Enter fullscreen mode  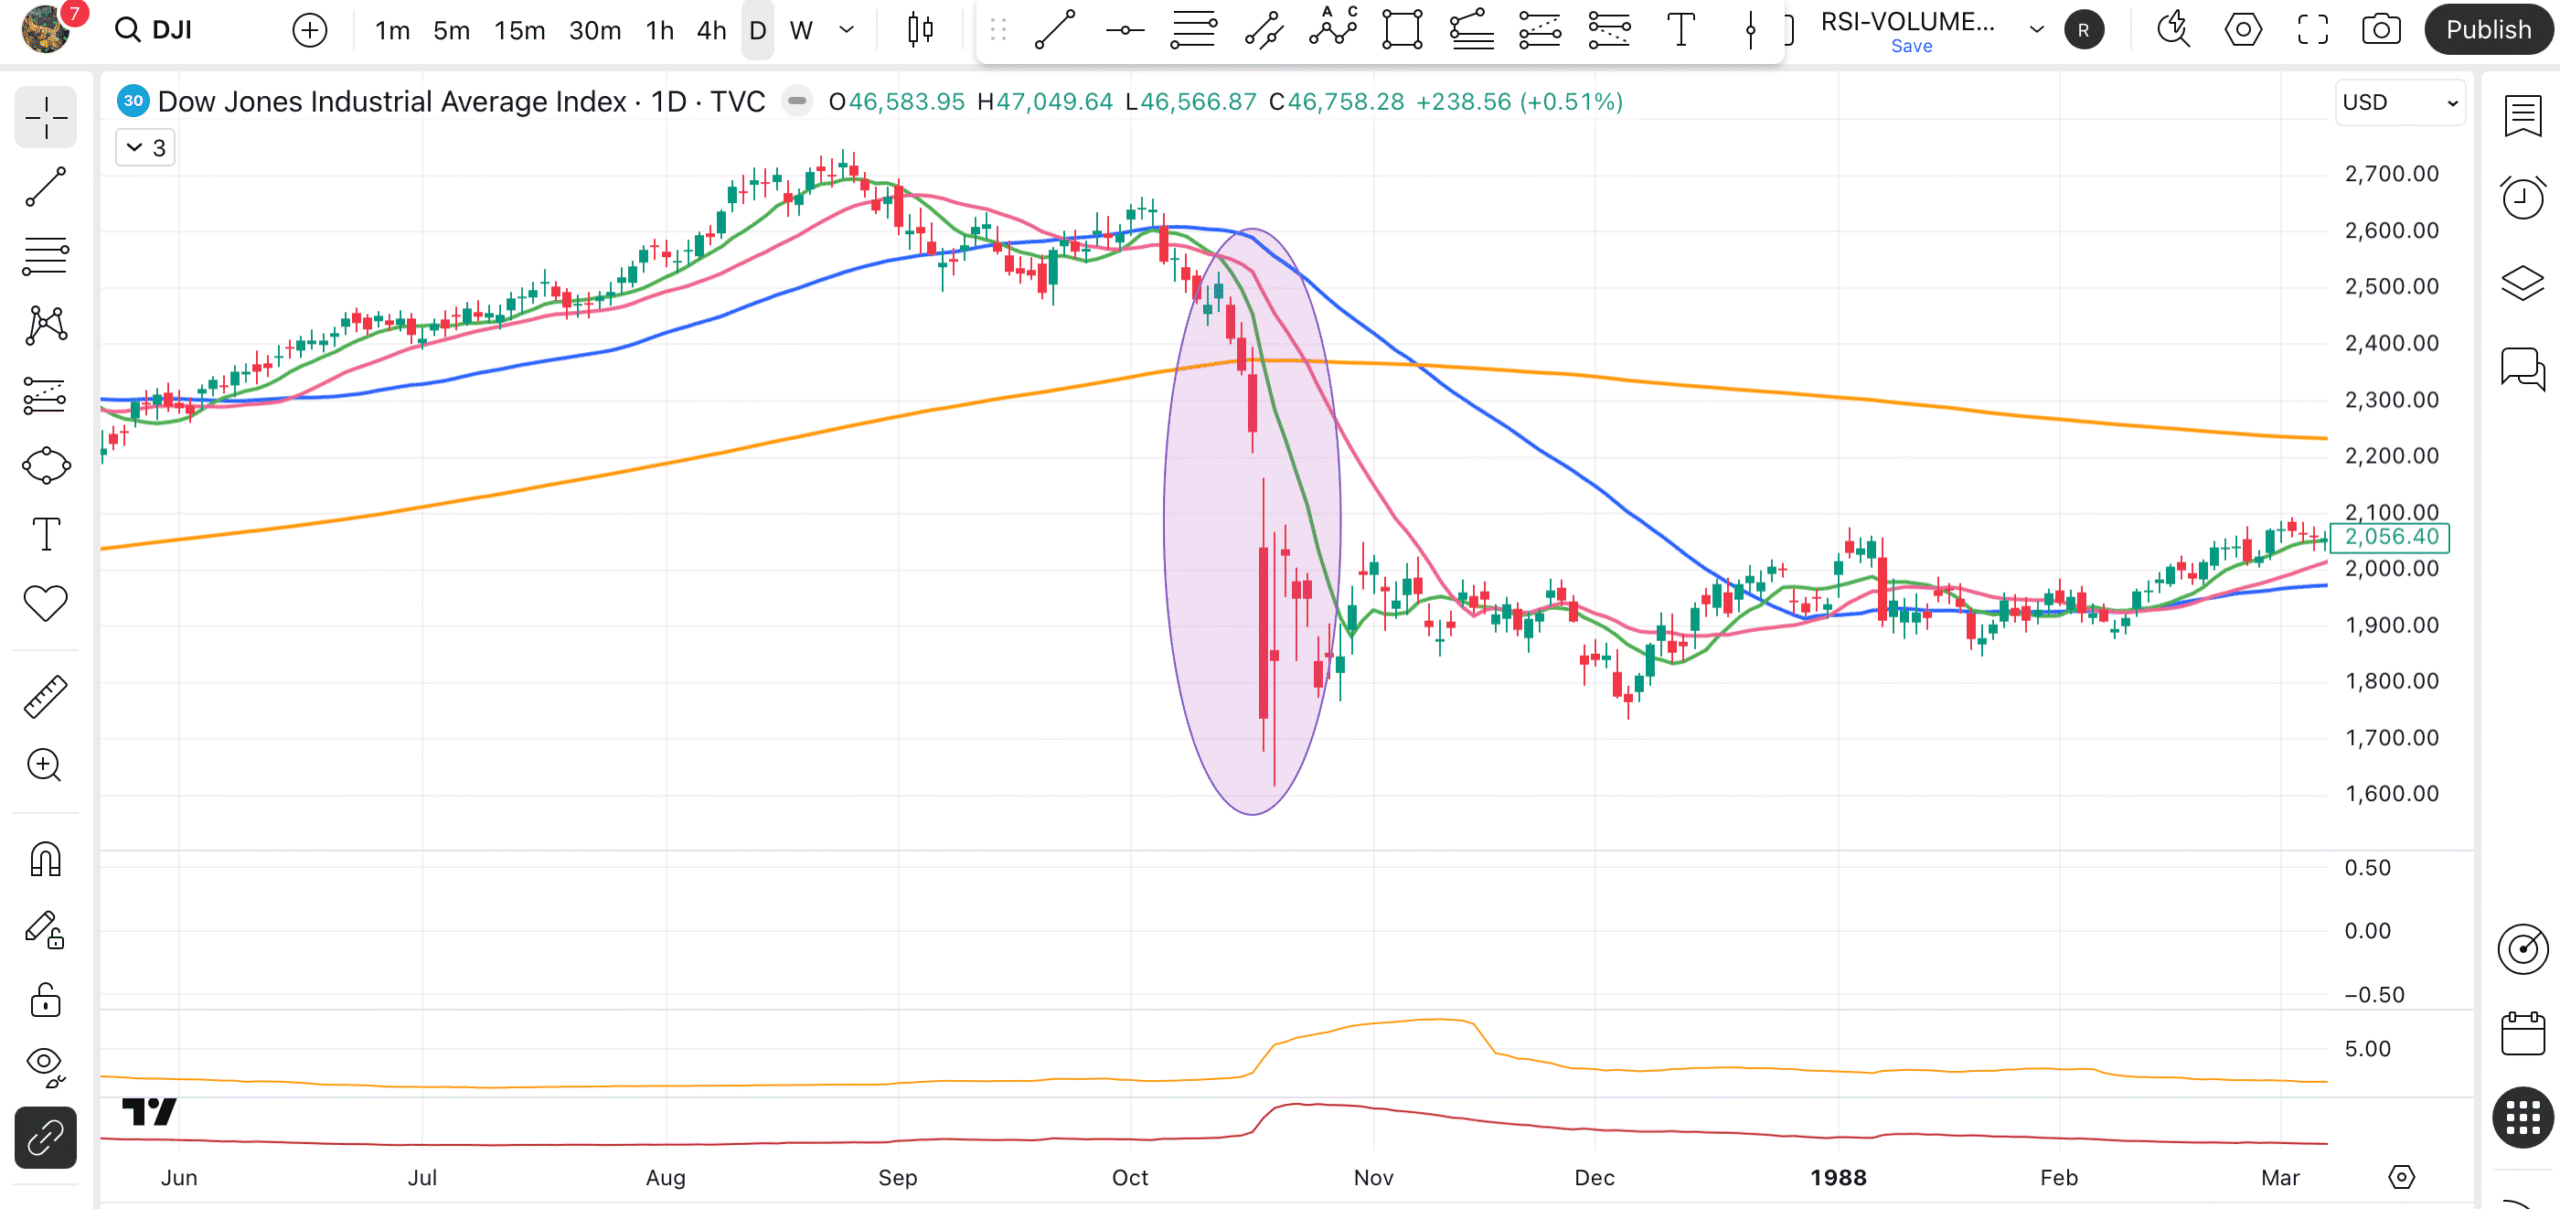pyautogui.click(x=2312, y=30)
